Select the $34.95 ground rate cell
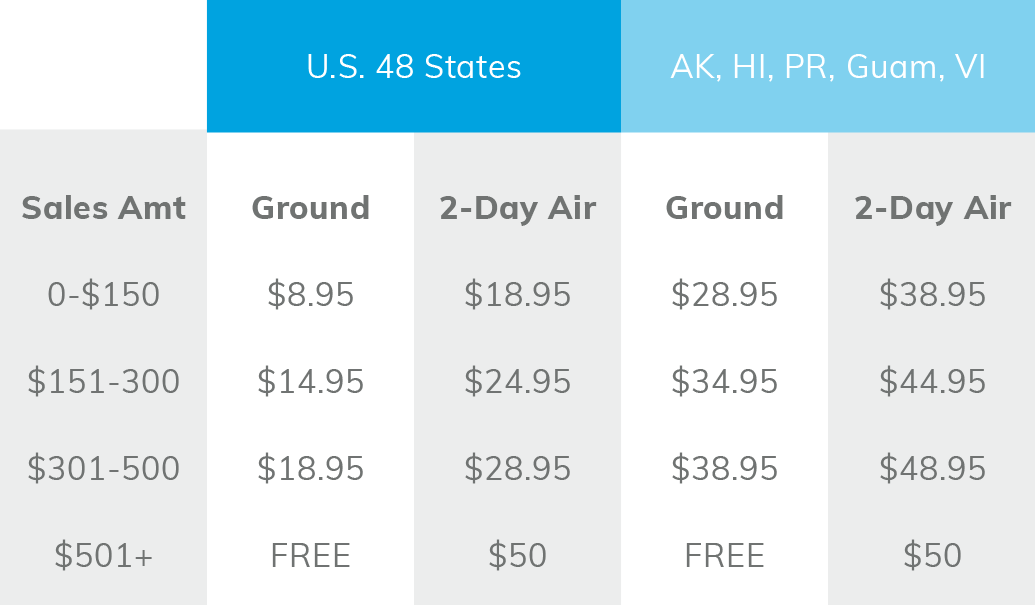Image resolution: width=1035 pixels, height=605 pixels. pos(724,382)
